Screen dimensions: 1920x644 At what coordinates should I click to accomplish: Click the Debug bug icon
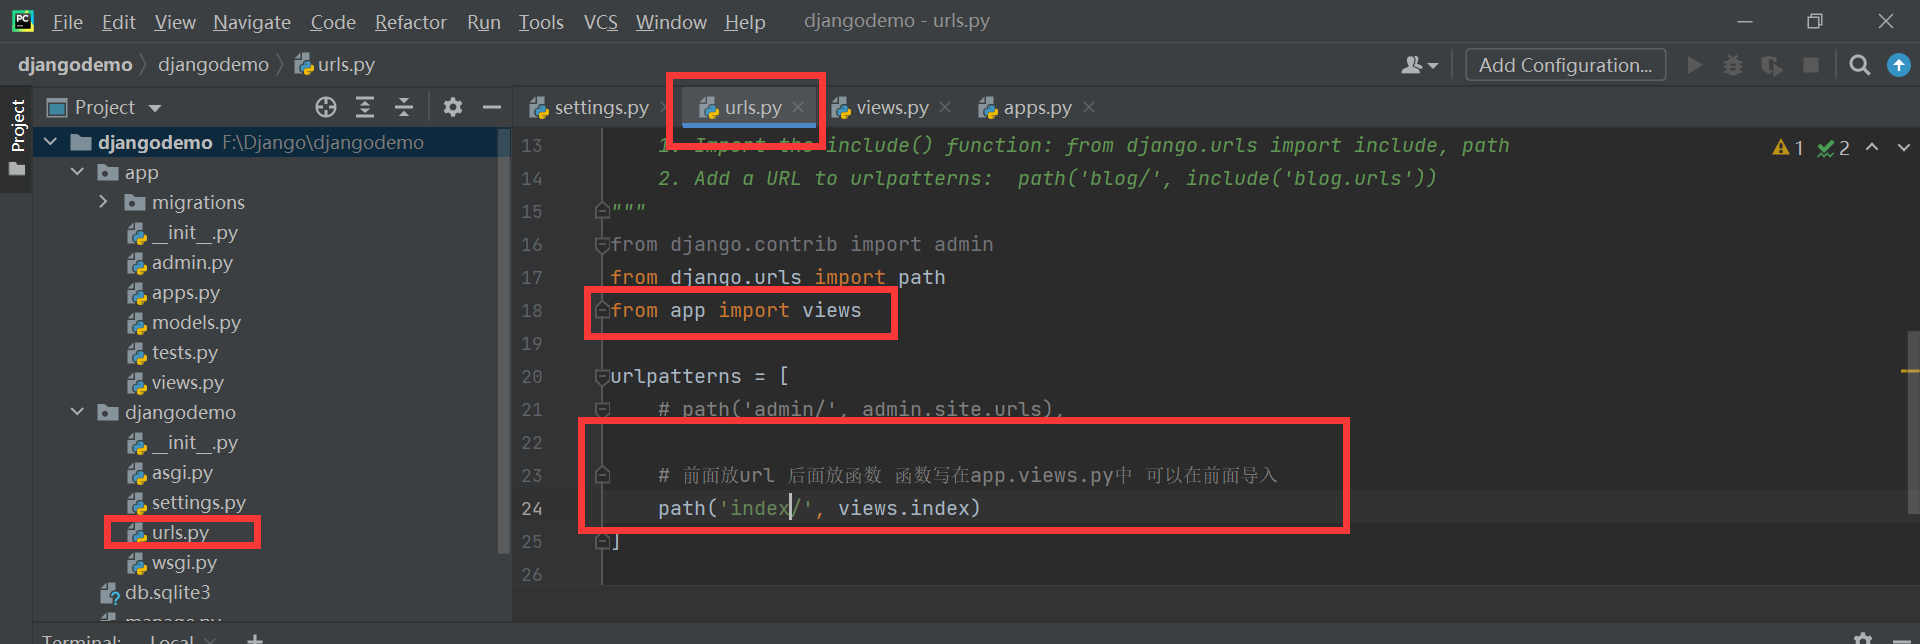(1732, 65)
